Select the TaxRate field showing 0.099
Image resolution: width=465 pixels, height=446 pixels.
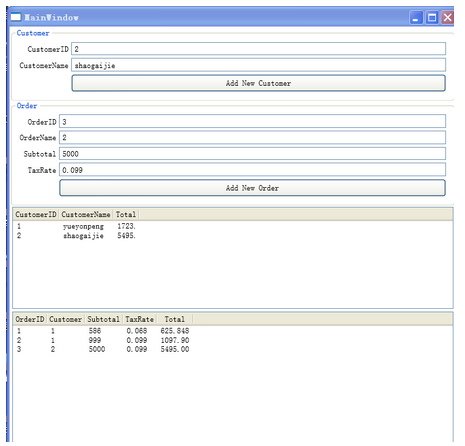point(252,170)
